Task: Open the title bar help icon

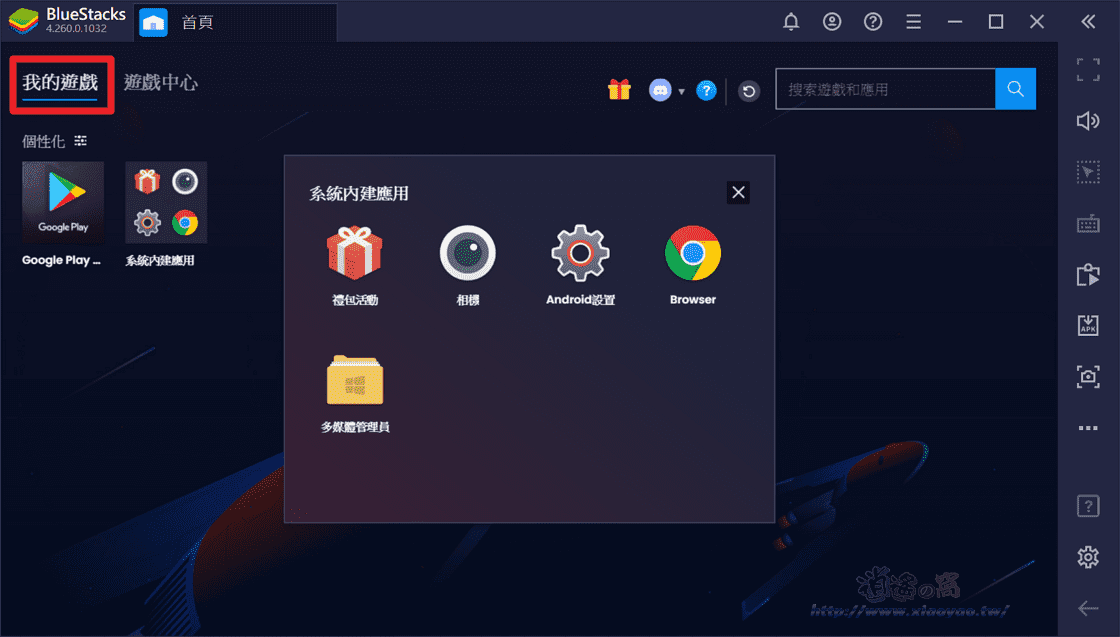Action: (x=872, y=21)
